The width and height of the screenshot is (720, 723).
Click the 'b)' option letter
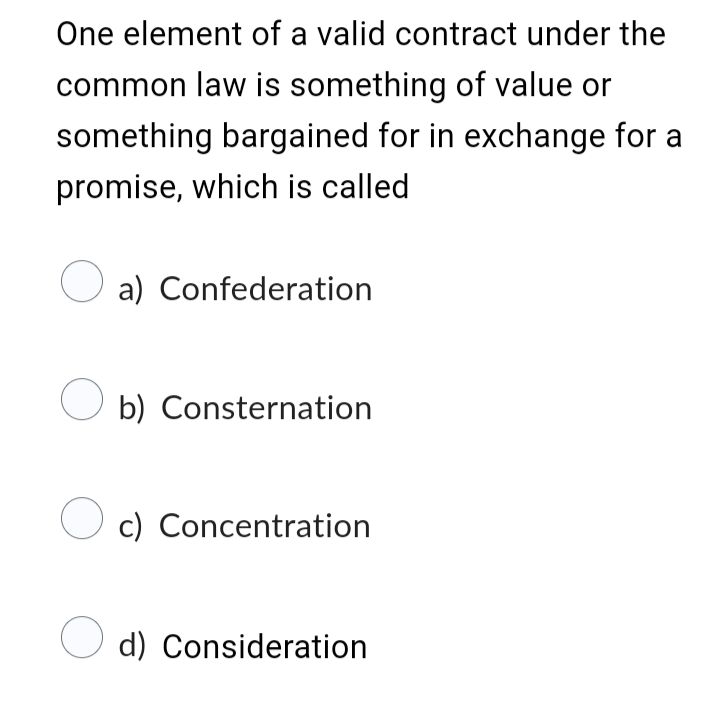[x=131, y=408]
